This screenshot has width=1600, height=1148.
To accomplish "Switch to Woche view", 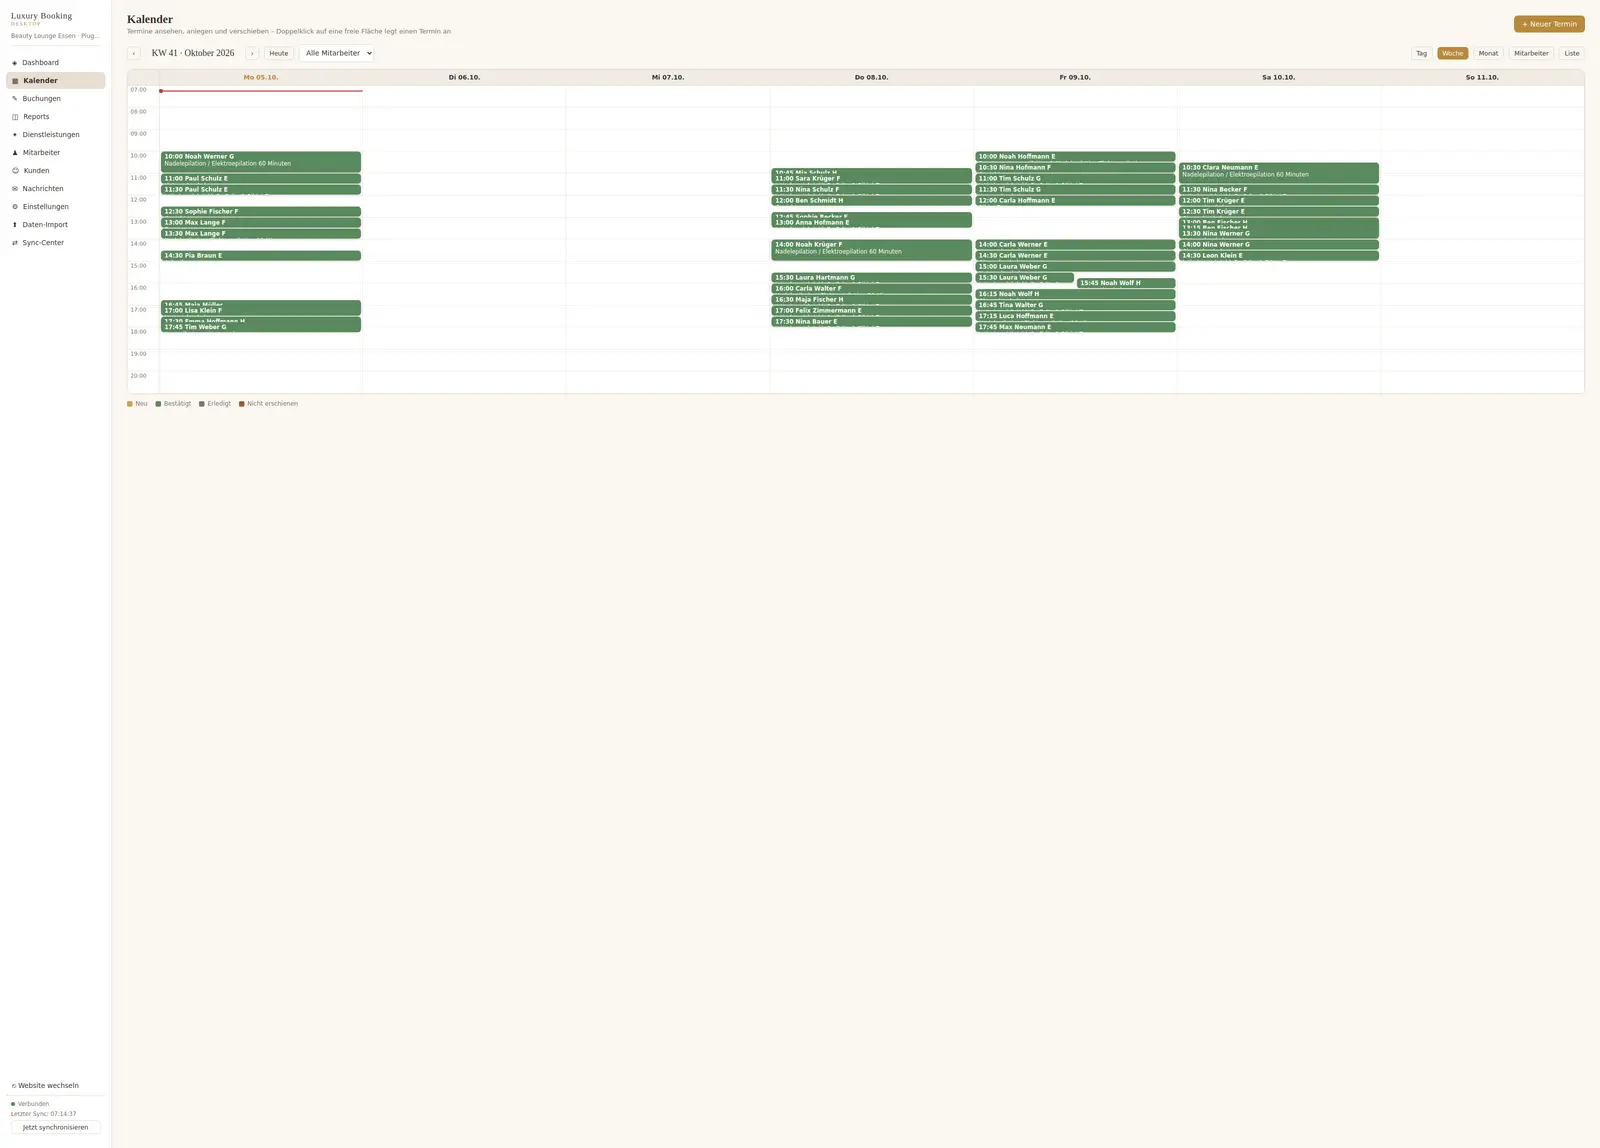I will 1452,53.
